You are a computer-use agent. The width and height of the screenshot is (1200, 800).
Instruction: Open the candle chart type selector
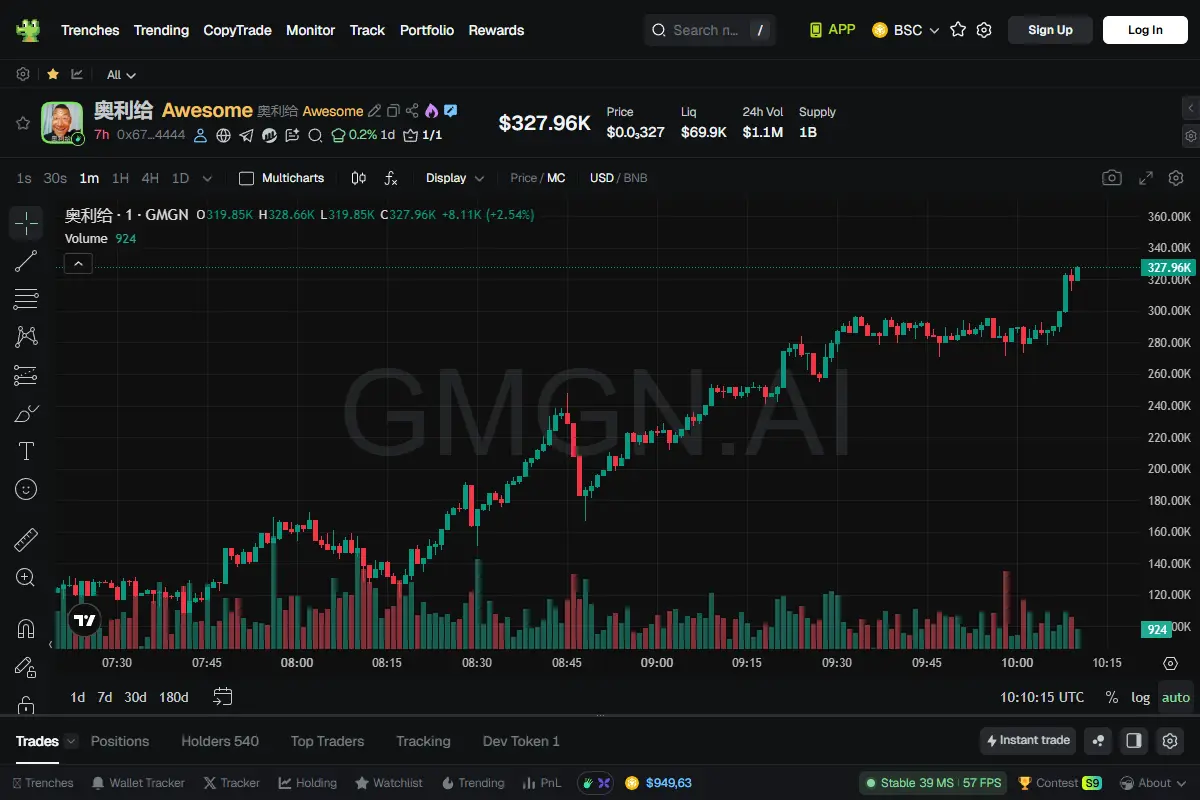pyautogui.click(x=359, y=178)
